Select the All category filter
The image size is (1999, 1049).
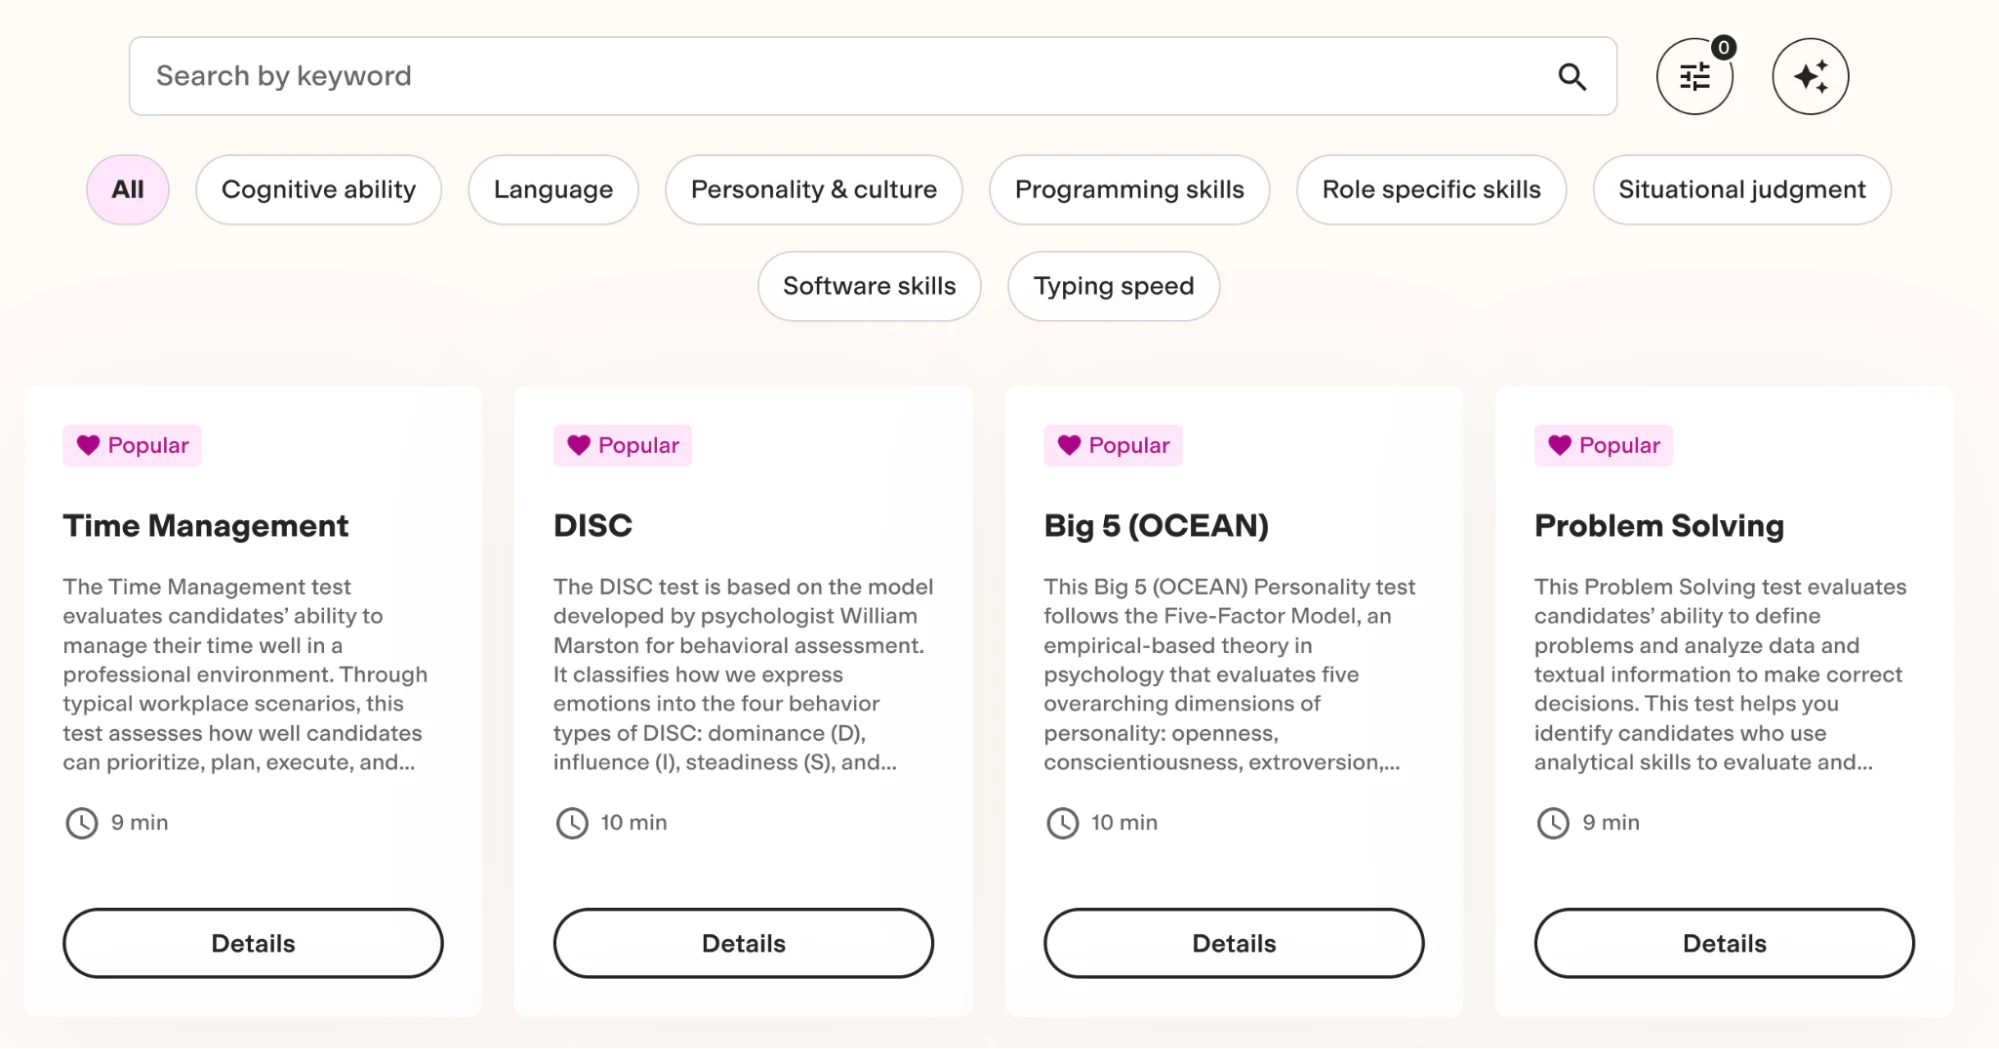128,190
